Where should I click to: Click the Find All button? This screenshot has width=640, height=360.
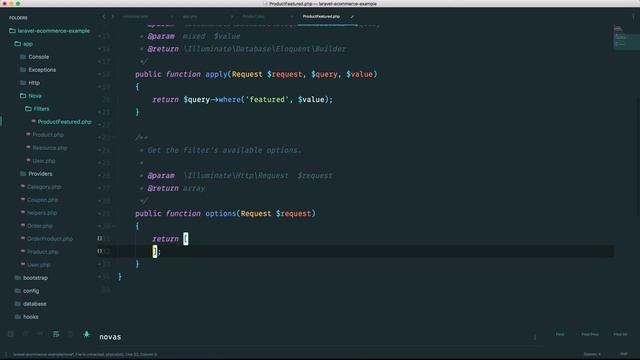(x=620, y=334)
